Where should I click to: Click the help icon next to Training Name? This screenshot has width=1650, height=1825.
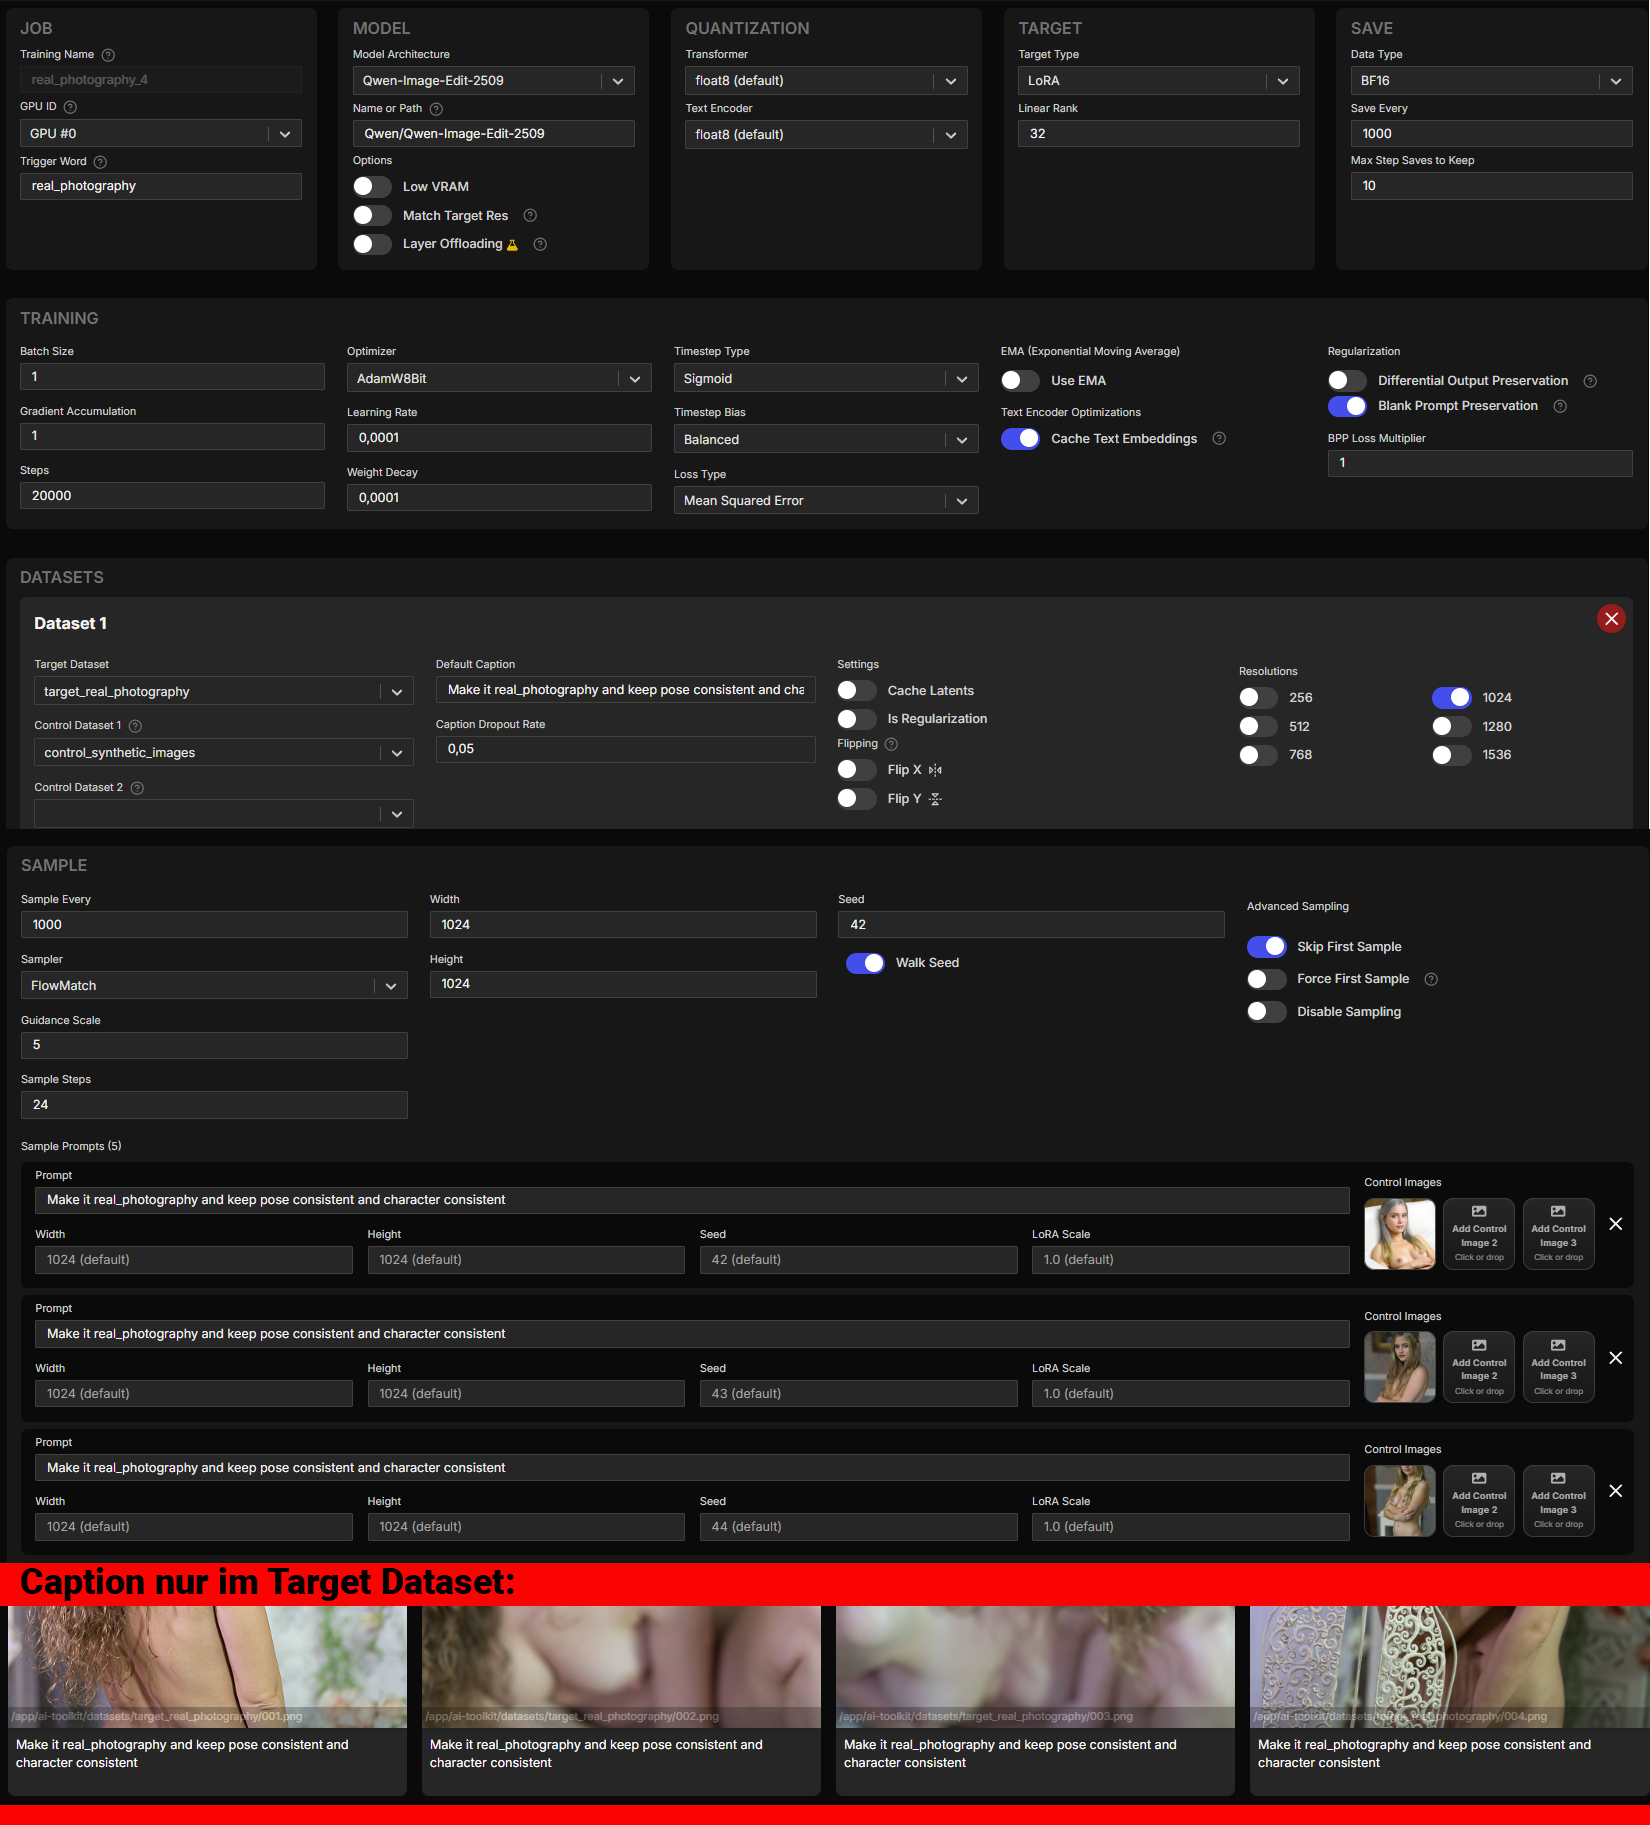click(x=109, y=55)
